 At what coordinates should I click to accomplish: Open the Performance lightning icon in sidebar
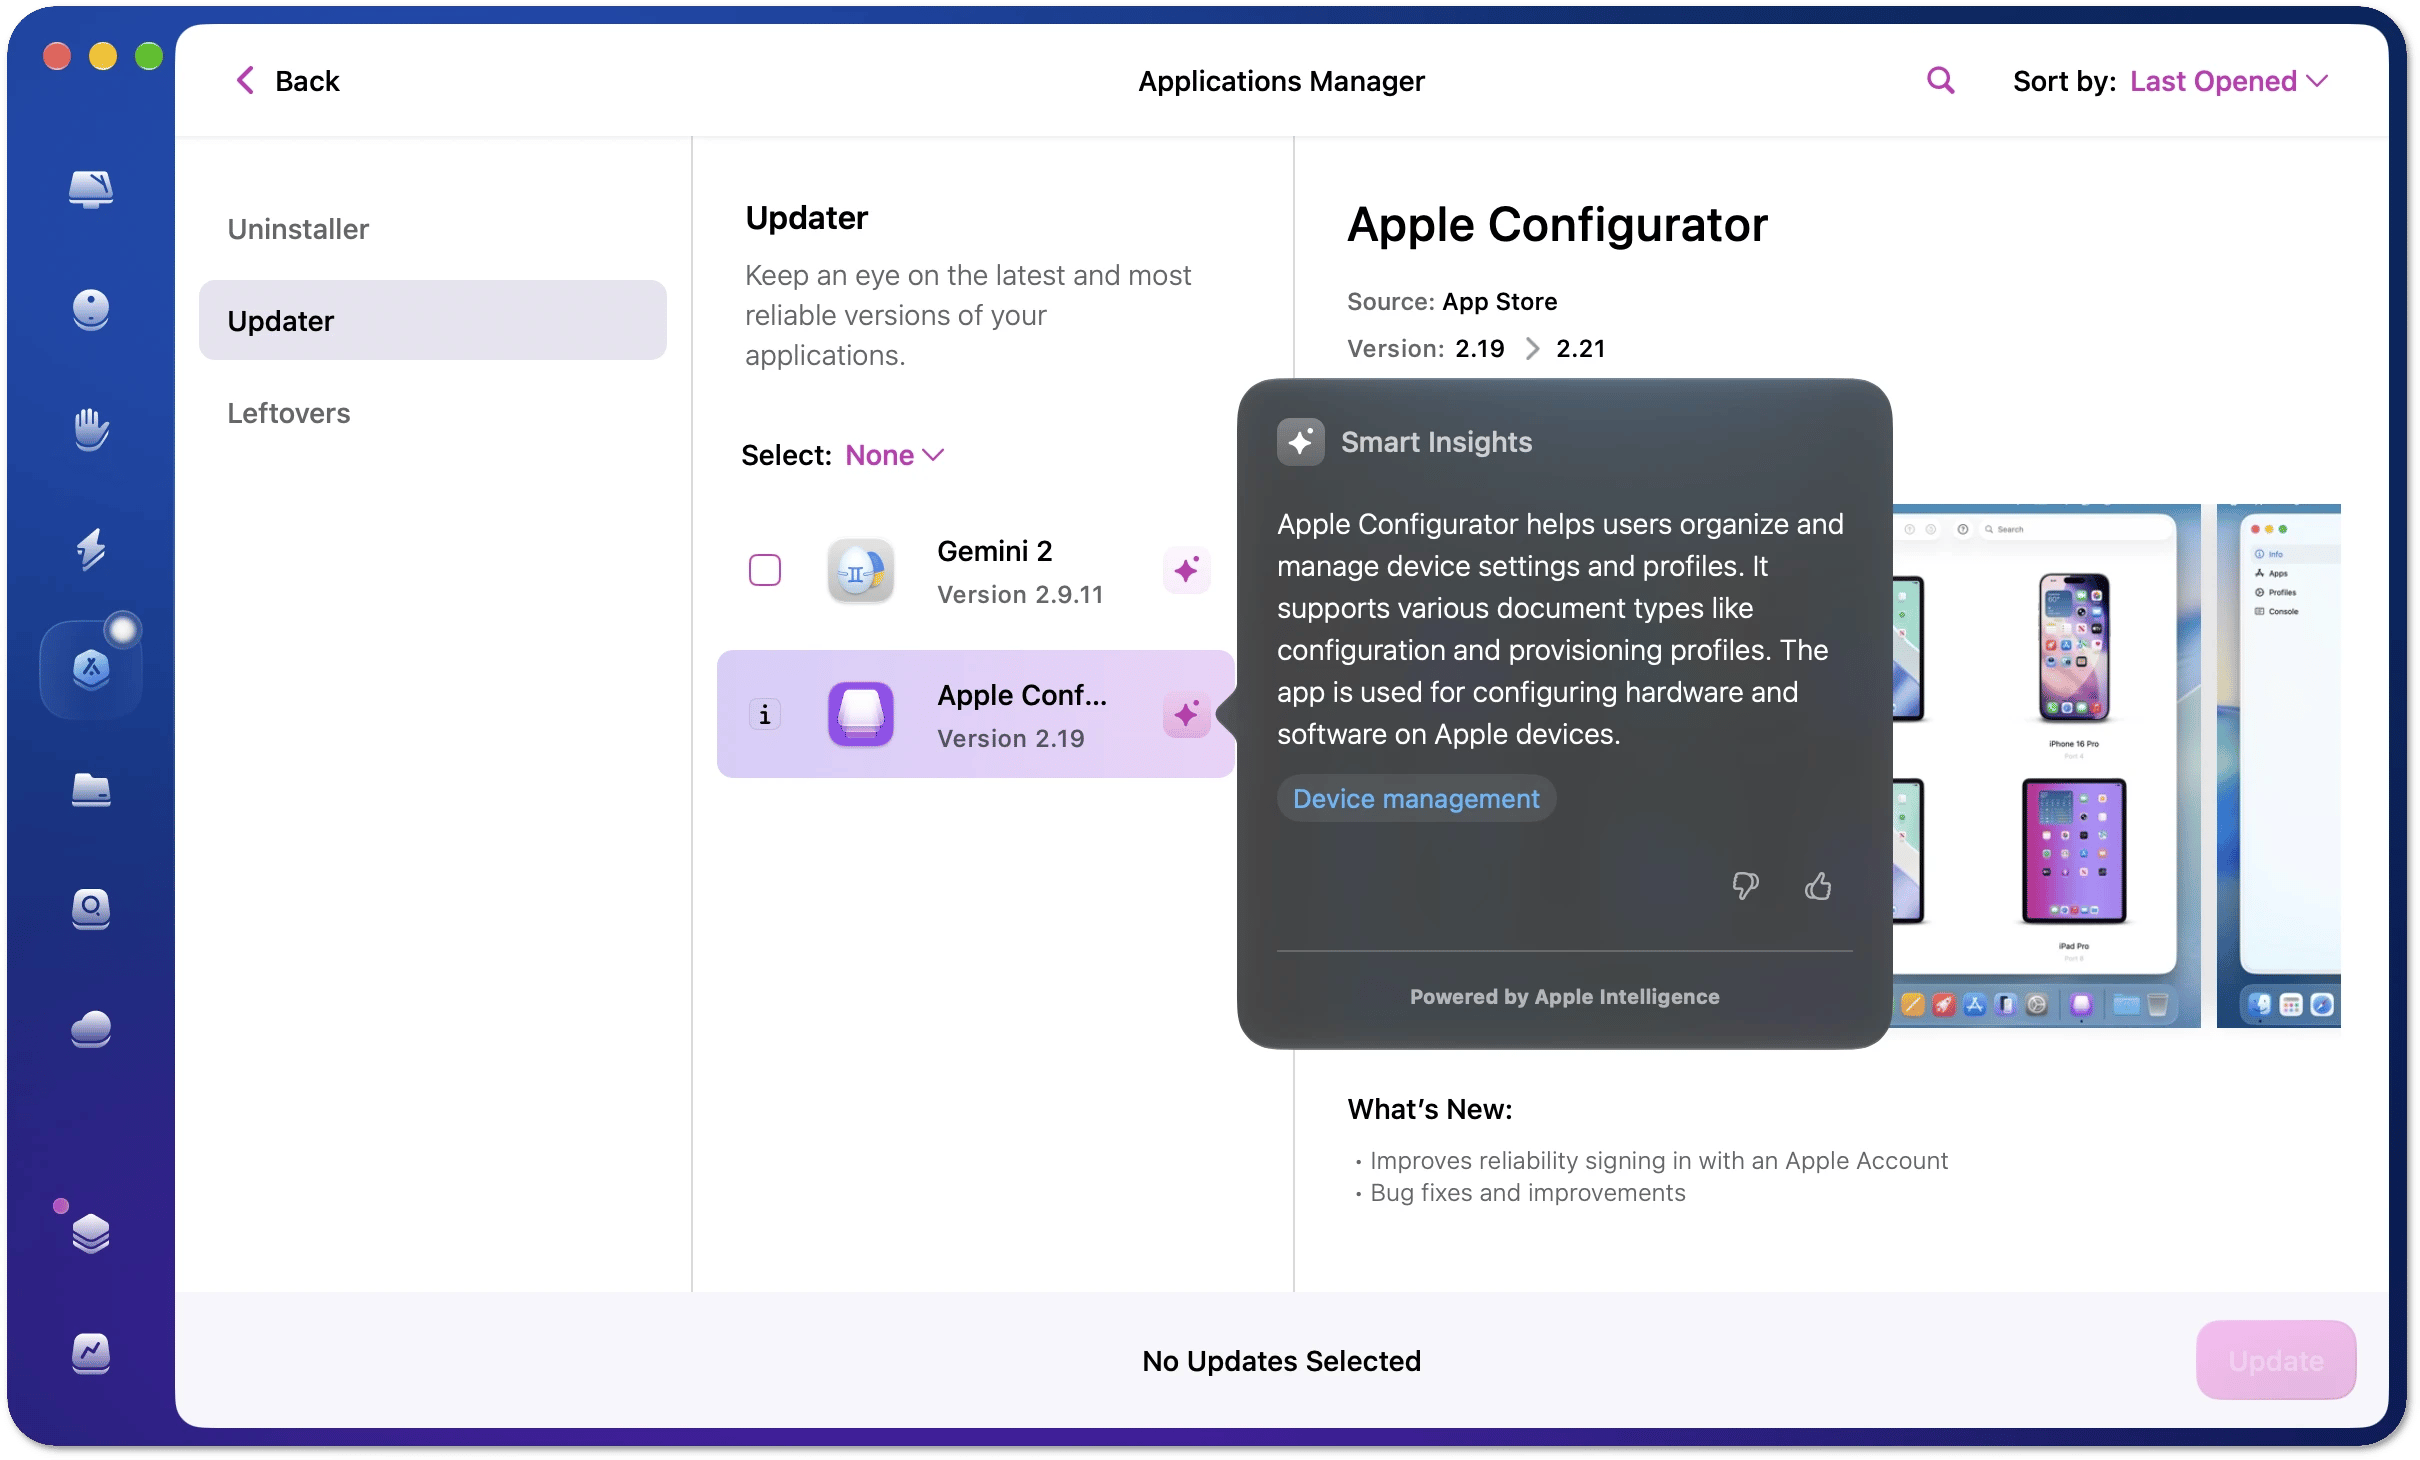pos(91,549)
